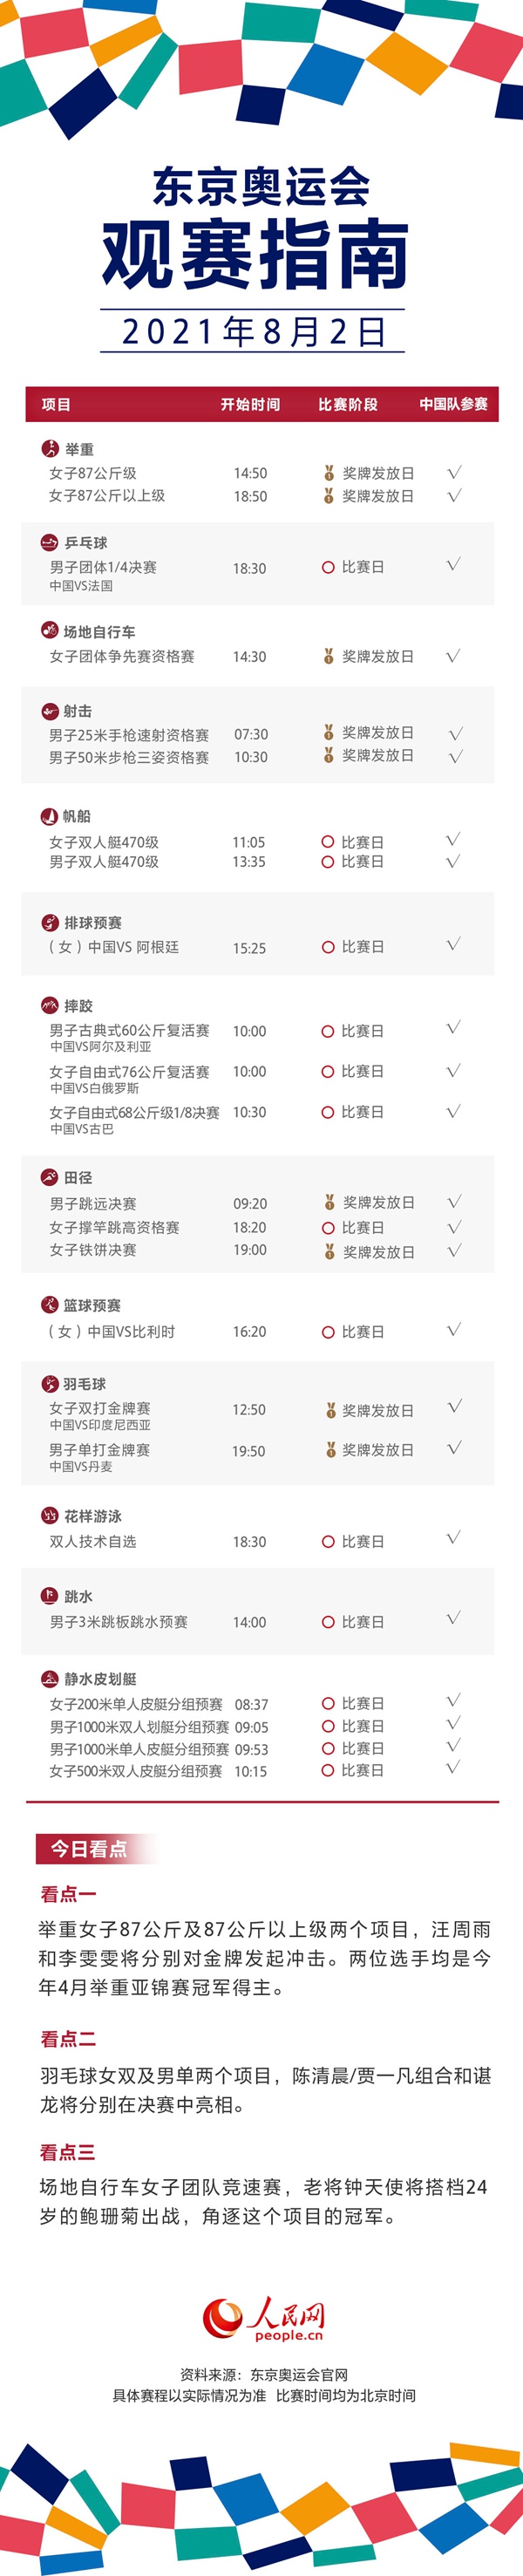This screenshot has height=2576, width=523.
Task: Click the badminton (羽毛球) sport icon
Action: [50, 1384]
